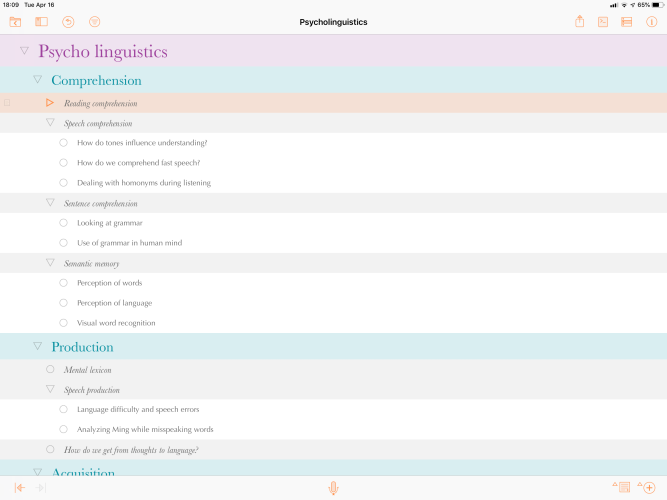The height and width of the screenshot is (500, 667).
Task: Tap the 'Psycho linguistics' heading text
Action: click(x=103, y=51)
